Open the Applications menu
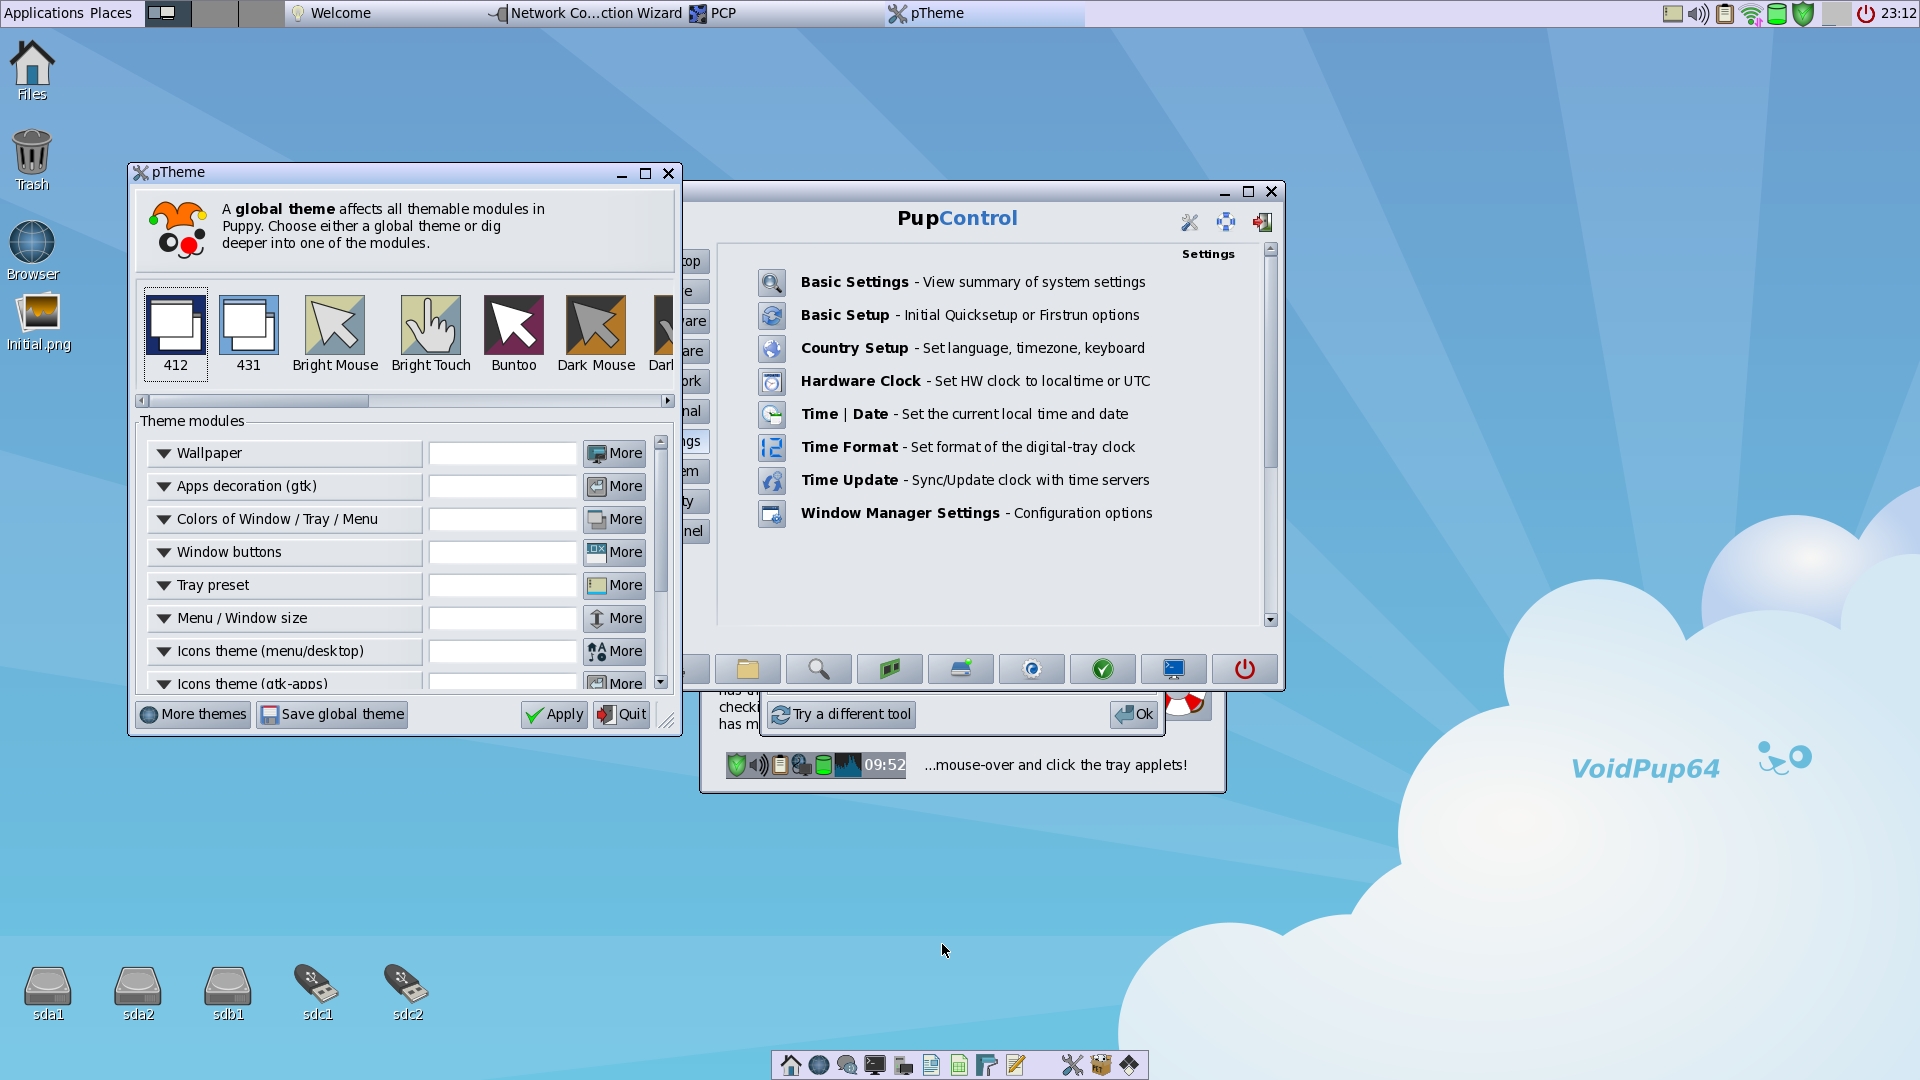1920x1080 pixels. coord(44,13)
